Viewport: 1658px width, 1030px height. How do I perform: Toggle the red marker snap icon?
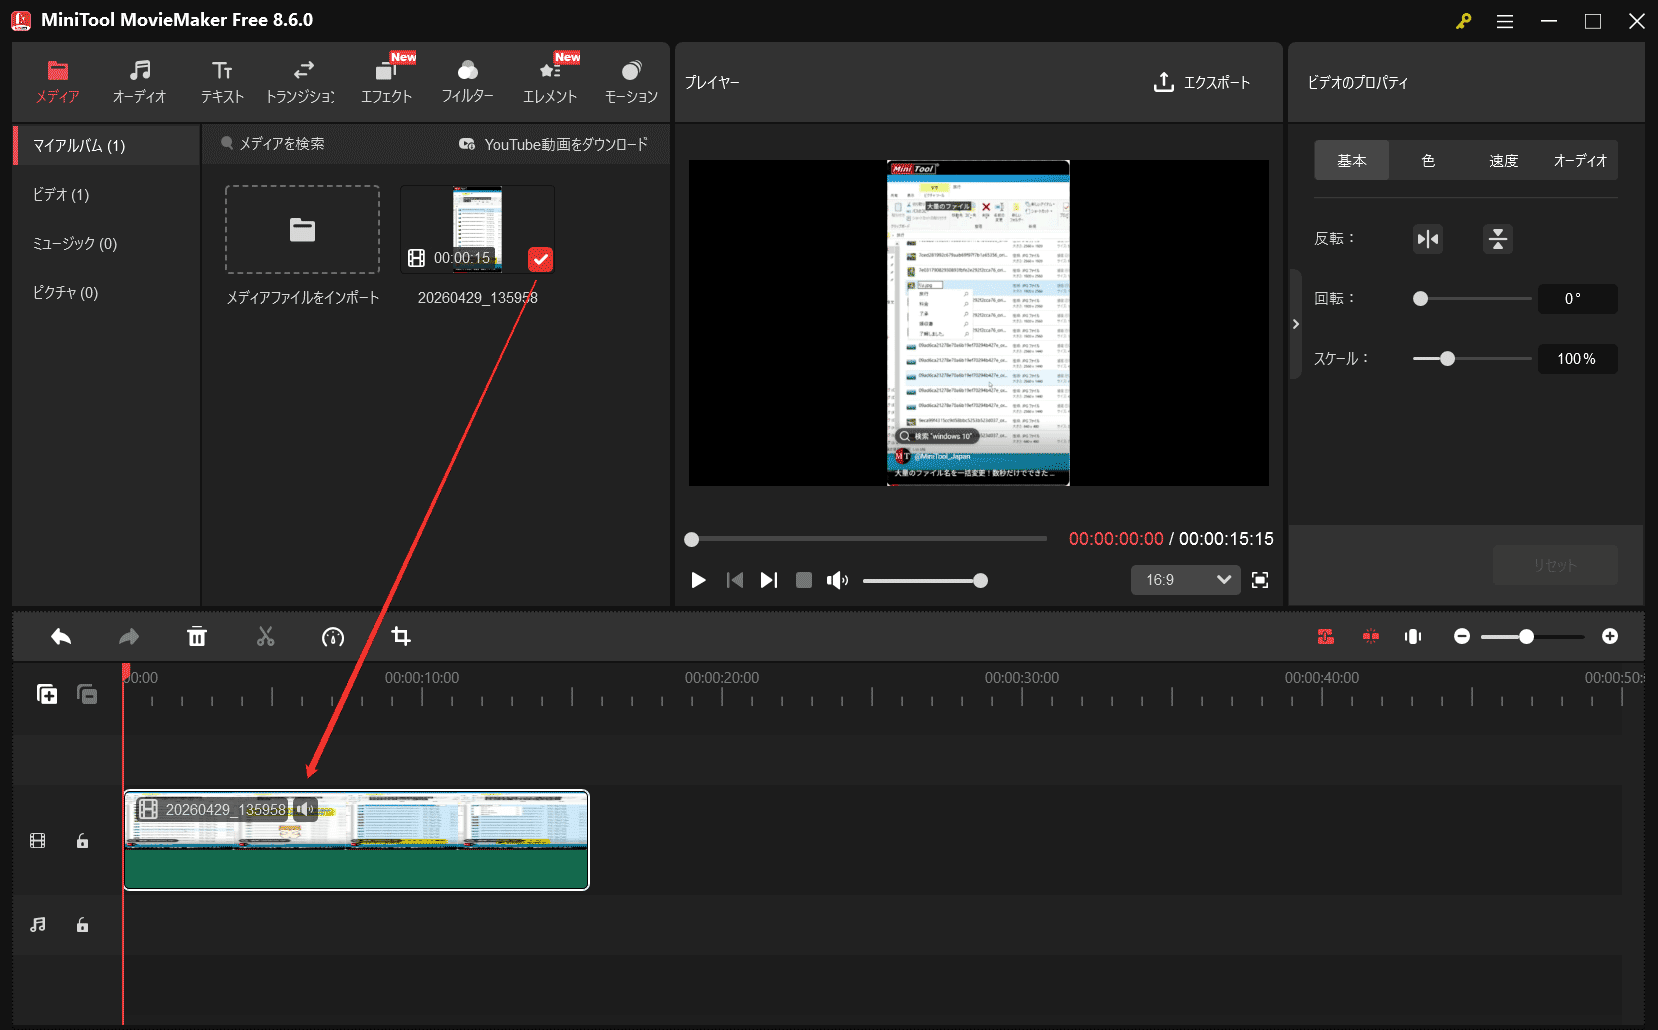coord(1370,637)
